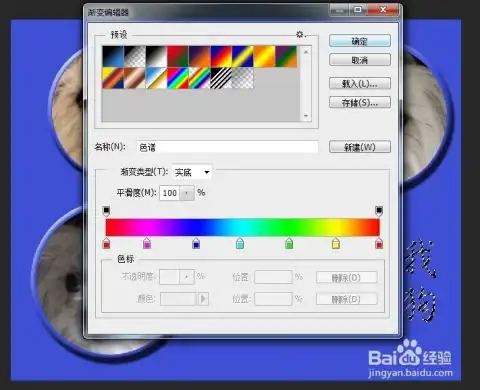This screenshot has width=480, height=390.
Task: Choose the foreground-to-transparent gradient preset
Action: [x=135, y=56]
